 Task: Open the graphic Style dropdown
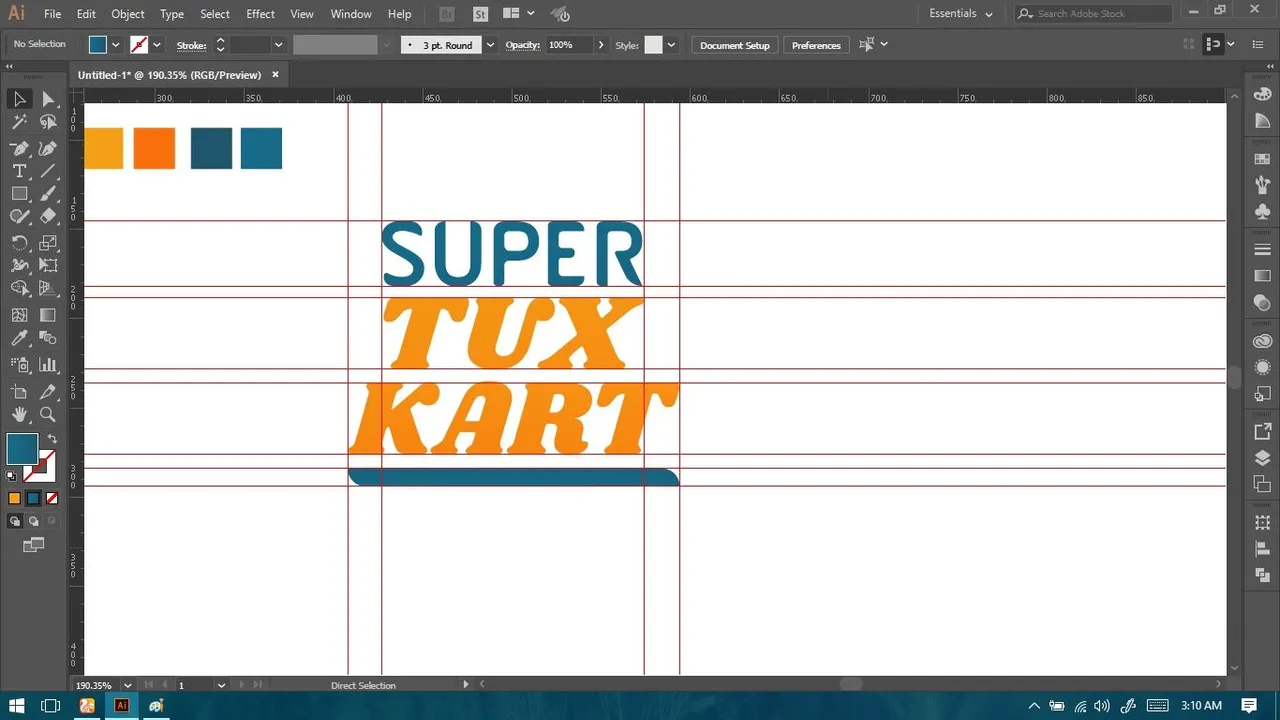[671, 45]
